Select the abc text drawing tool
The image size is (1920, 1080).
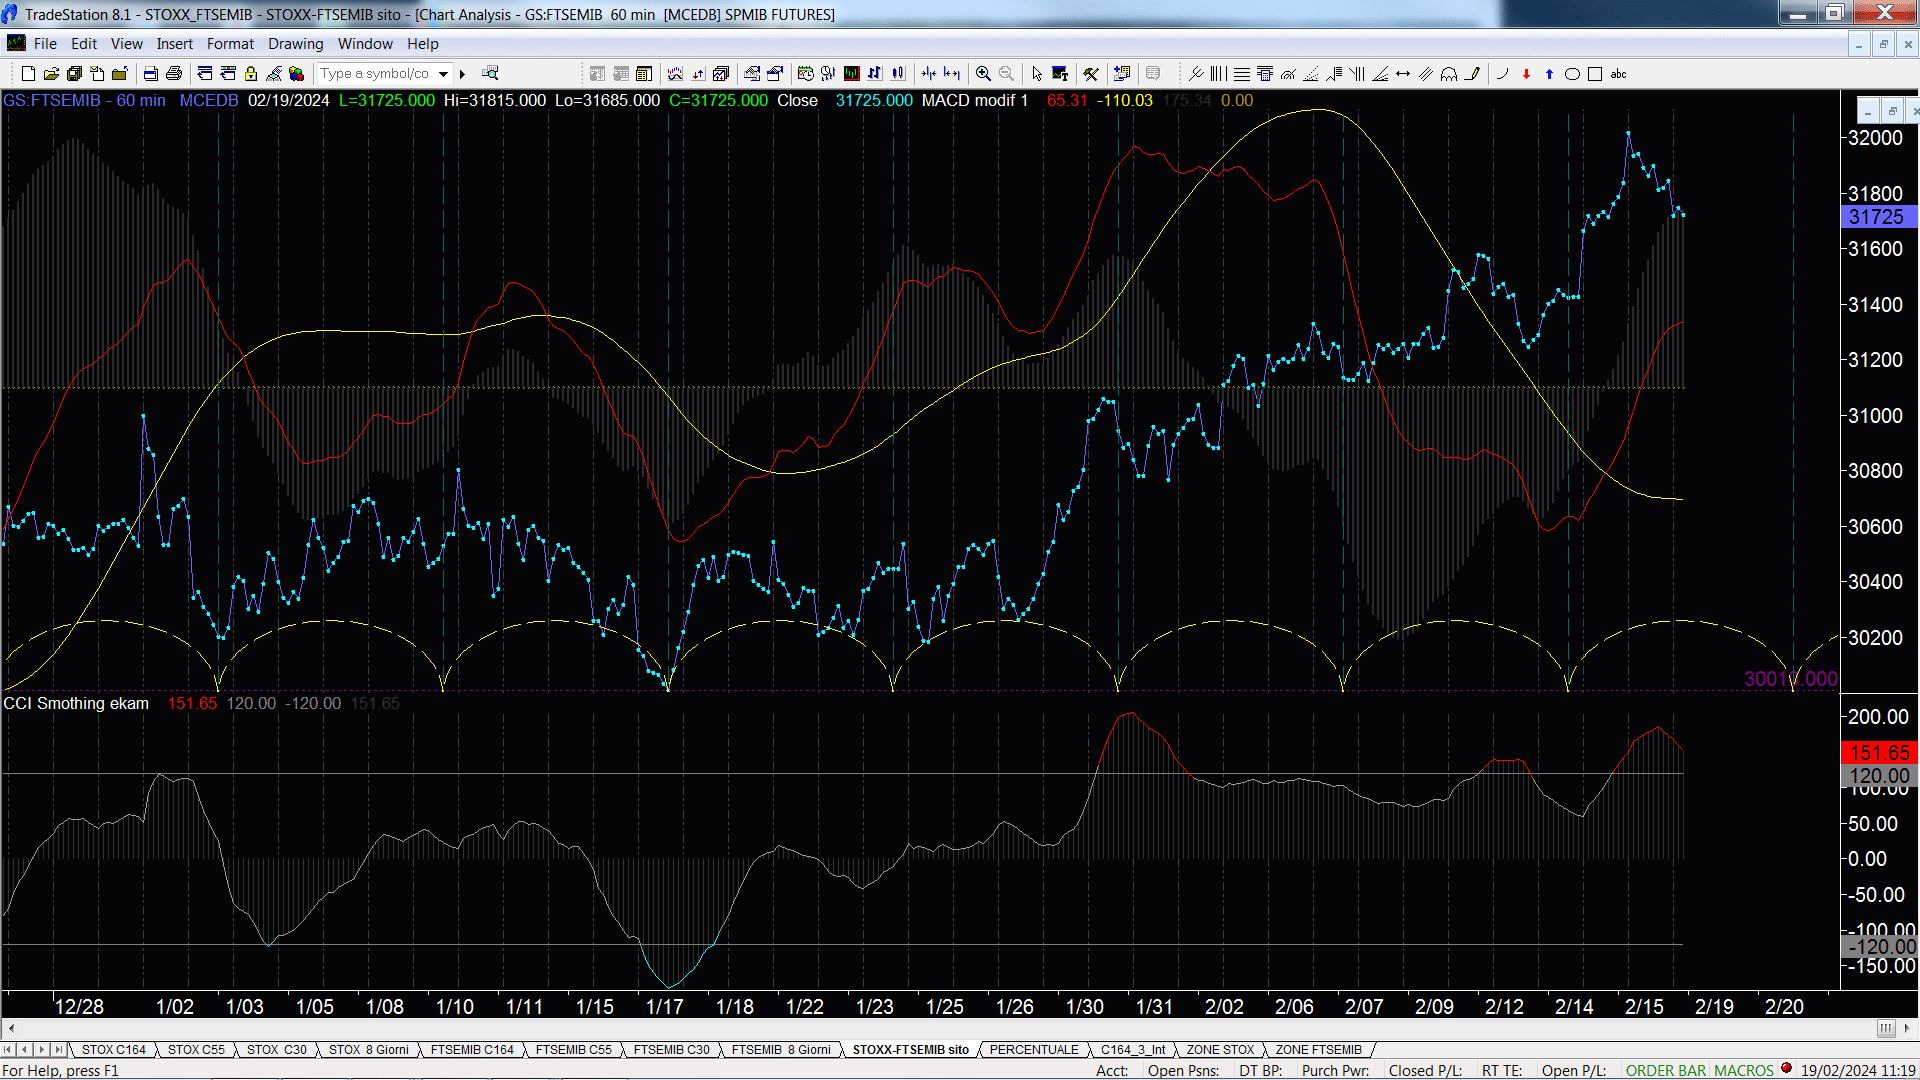tap(1618, 74)
